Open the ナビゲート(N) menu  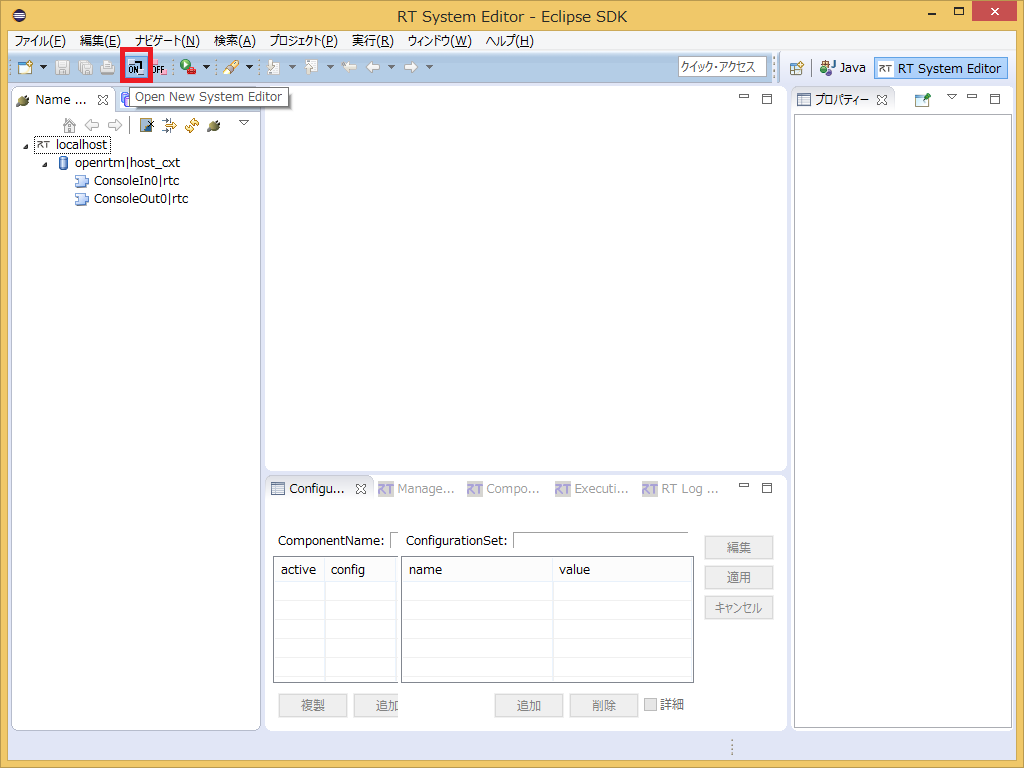[x=167, y=41]
